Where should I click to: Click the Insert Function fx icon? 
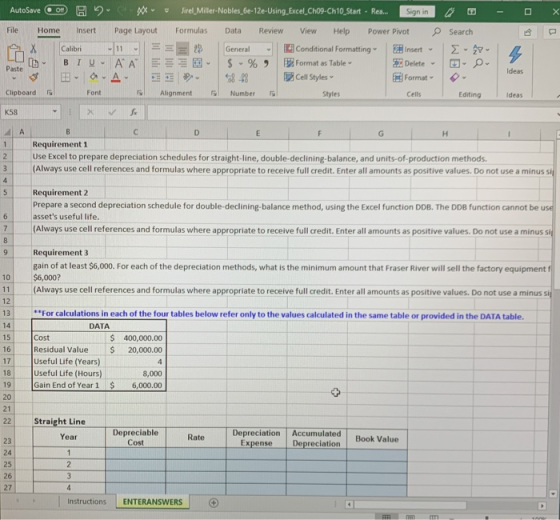click(x=134, y=112)
